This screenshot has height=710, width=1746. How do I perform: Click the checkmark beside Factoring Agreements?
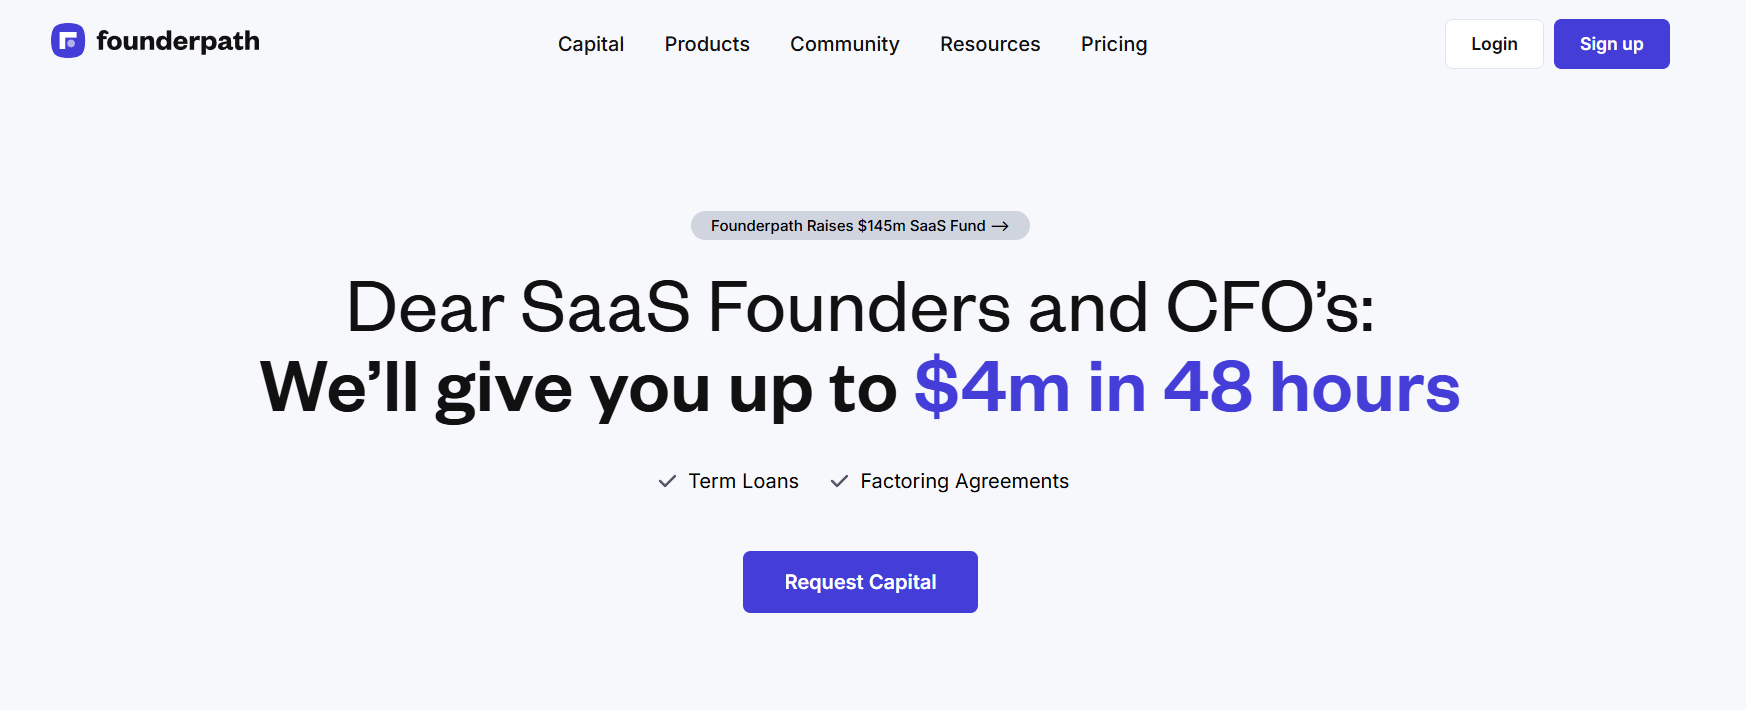840,481
